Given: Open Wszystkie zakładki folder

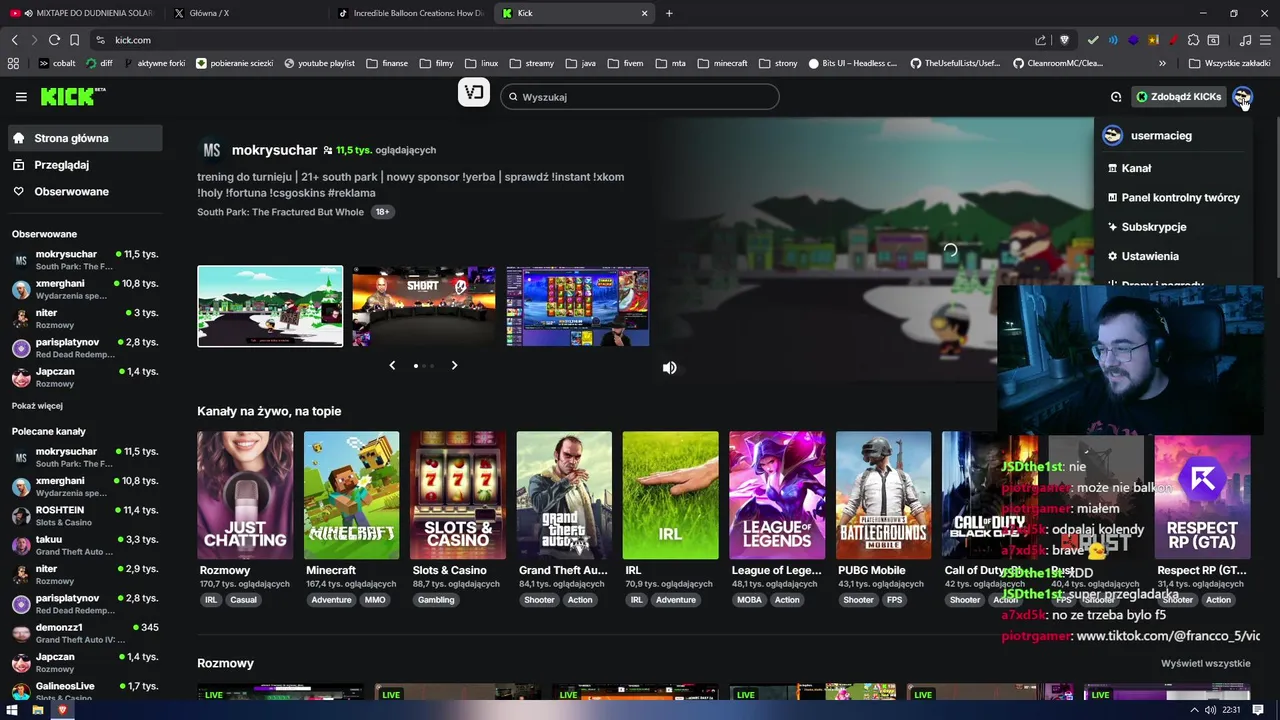Looking at the screenshot, I should pos(1229,63).
